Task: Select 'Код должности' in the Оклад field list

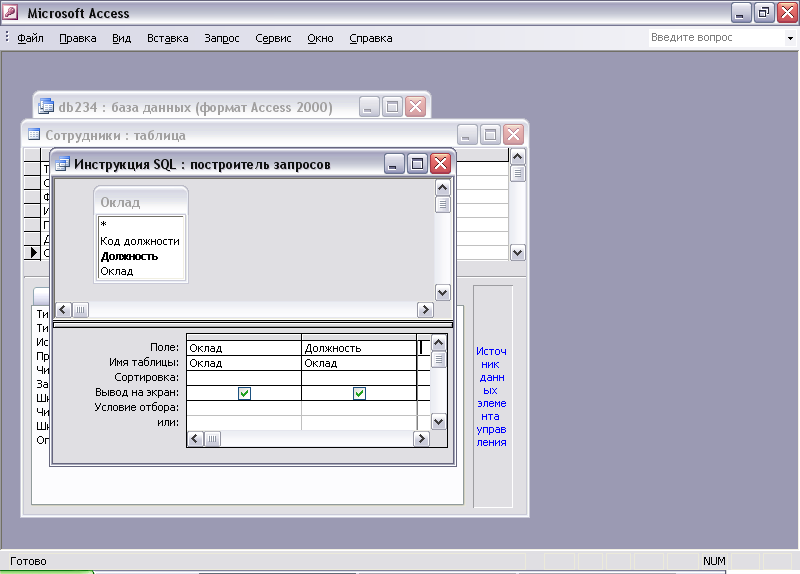Action: coord(140,241)
